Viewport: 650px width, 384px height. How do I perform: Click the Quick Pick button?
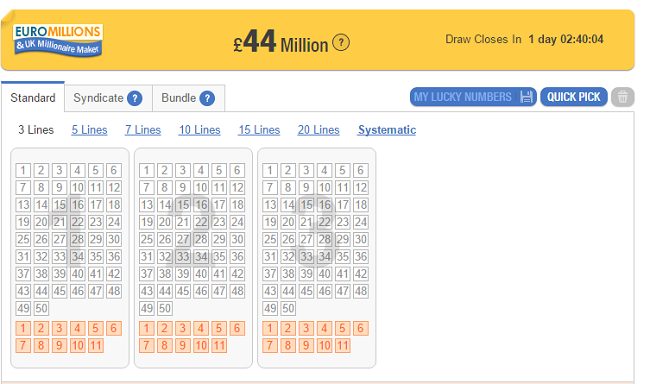[574, 97]
